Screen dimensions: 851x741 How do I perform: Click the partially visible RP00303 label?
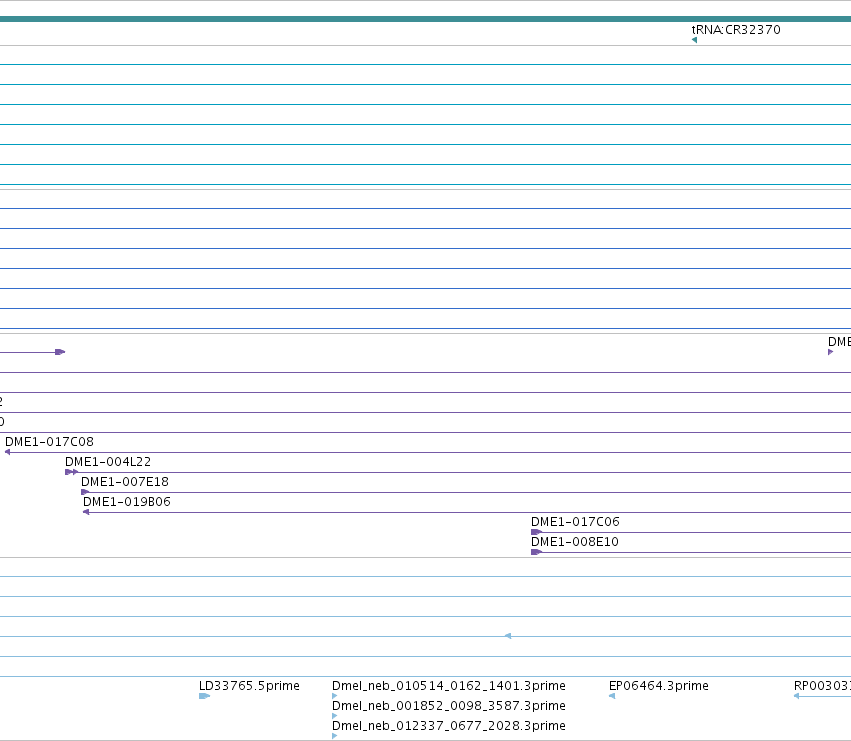[x=822, y=686]
